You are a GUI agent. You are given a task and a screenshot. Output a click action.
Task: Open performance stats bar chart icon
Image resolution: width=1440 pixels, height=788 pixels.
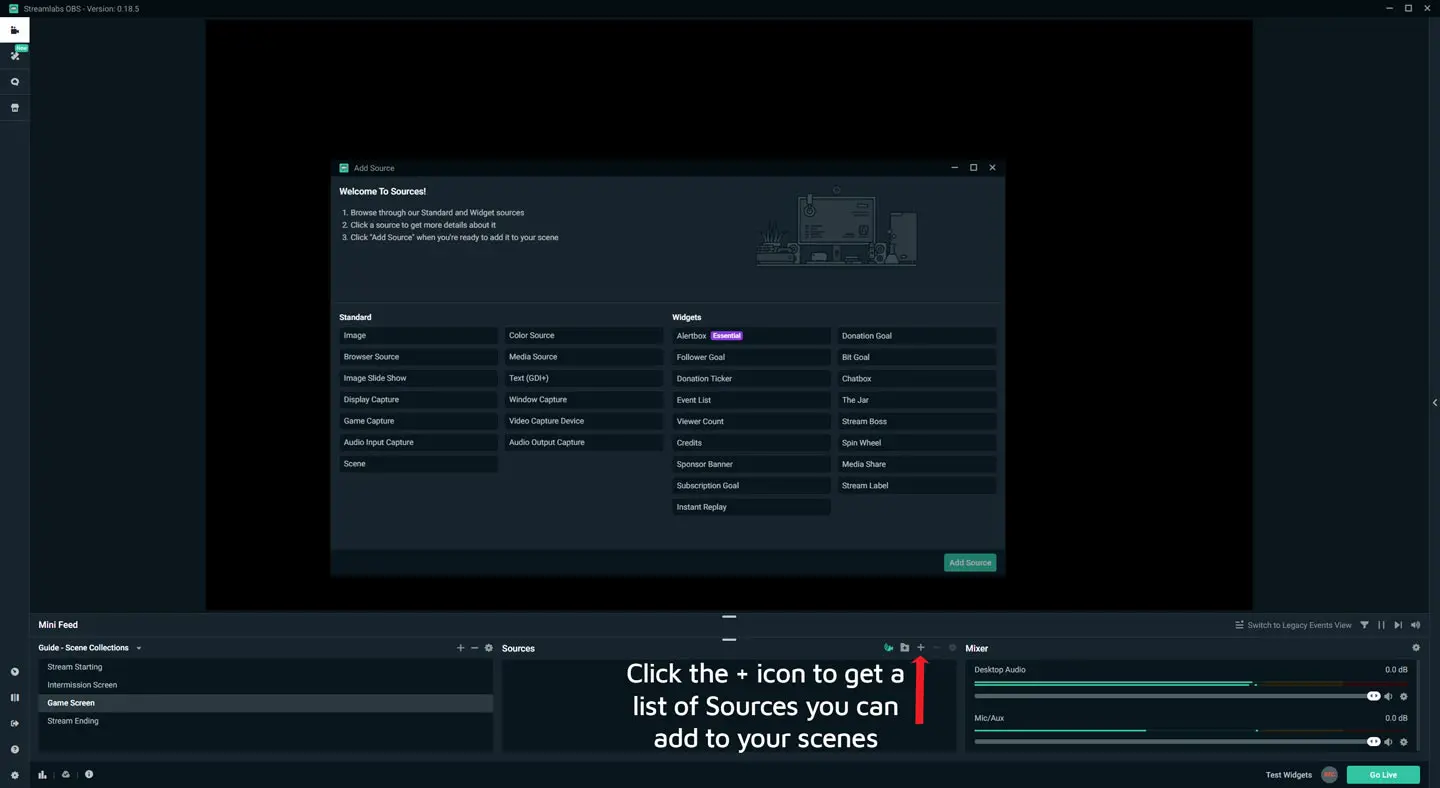(42, 774)
